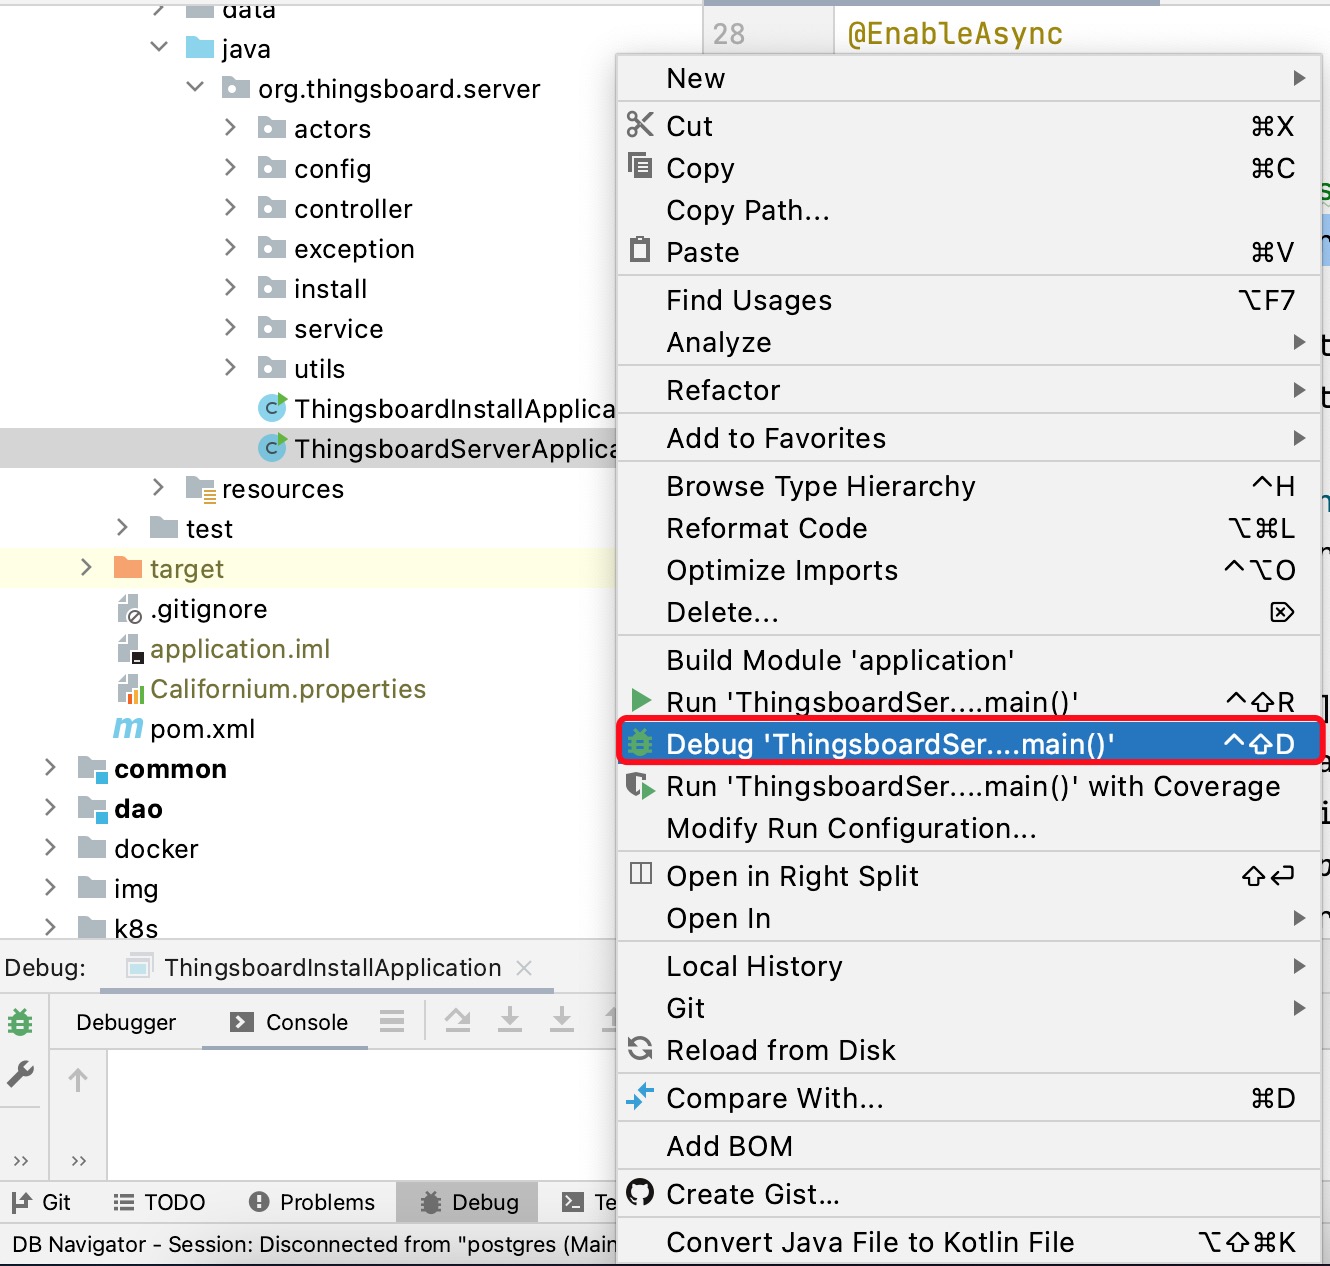Select Convert Java File to Kotlin File

pyautogui.click(x=968, y=1242)
